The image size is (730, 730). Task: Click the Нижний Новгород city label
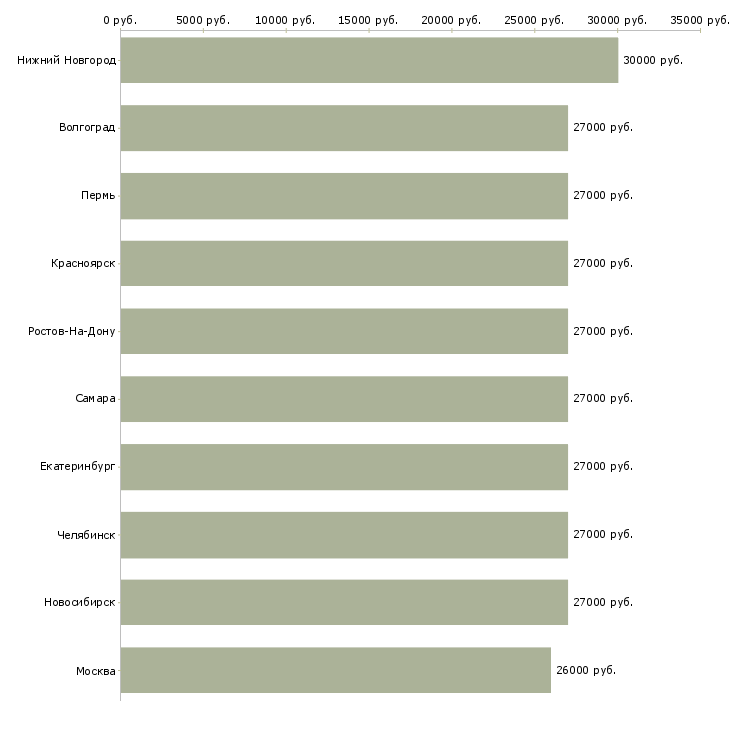click(x=66, y=61)
